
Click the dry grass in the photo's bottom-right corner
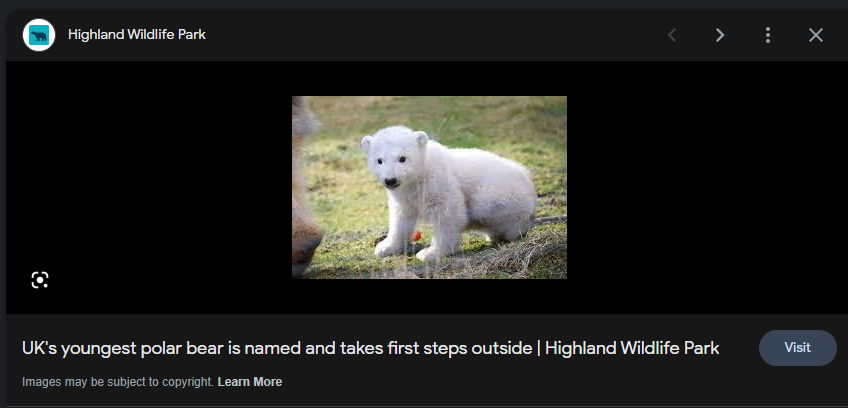pos(535,257)
